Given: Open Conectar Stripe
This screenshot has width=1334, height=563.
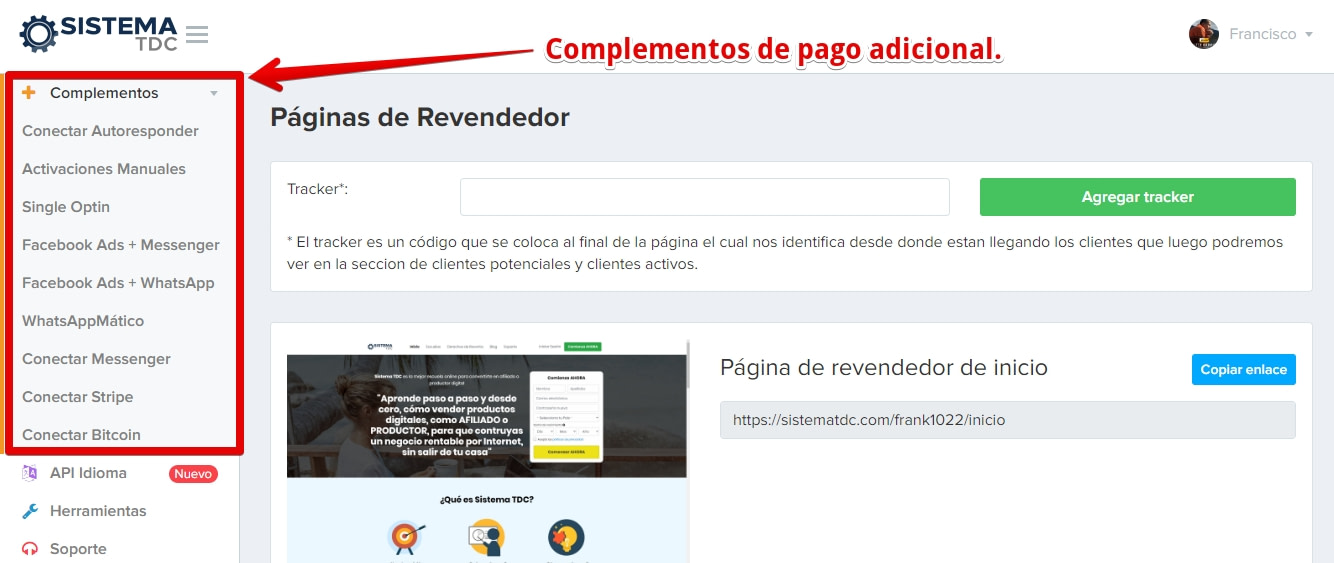Looking at the screenshot, I should click(x=77, y=397).
